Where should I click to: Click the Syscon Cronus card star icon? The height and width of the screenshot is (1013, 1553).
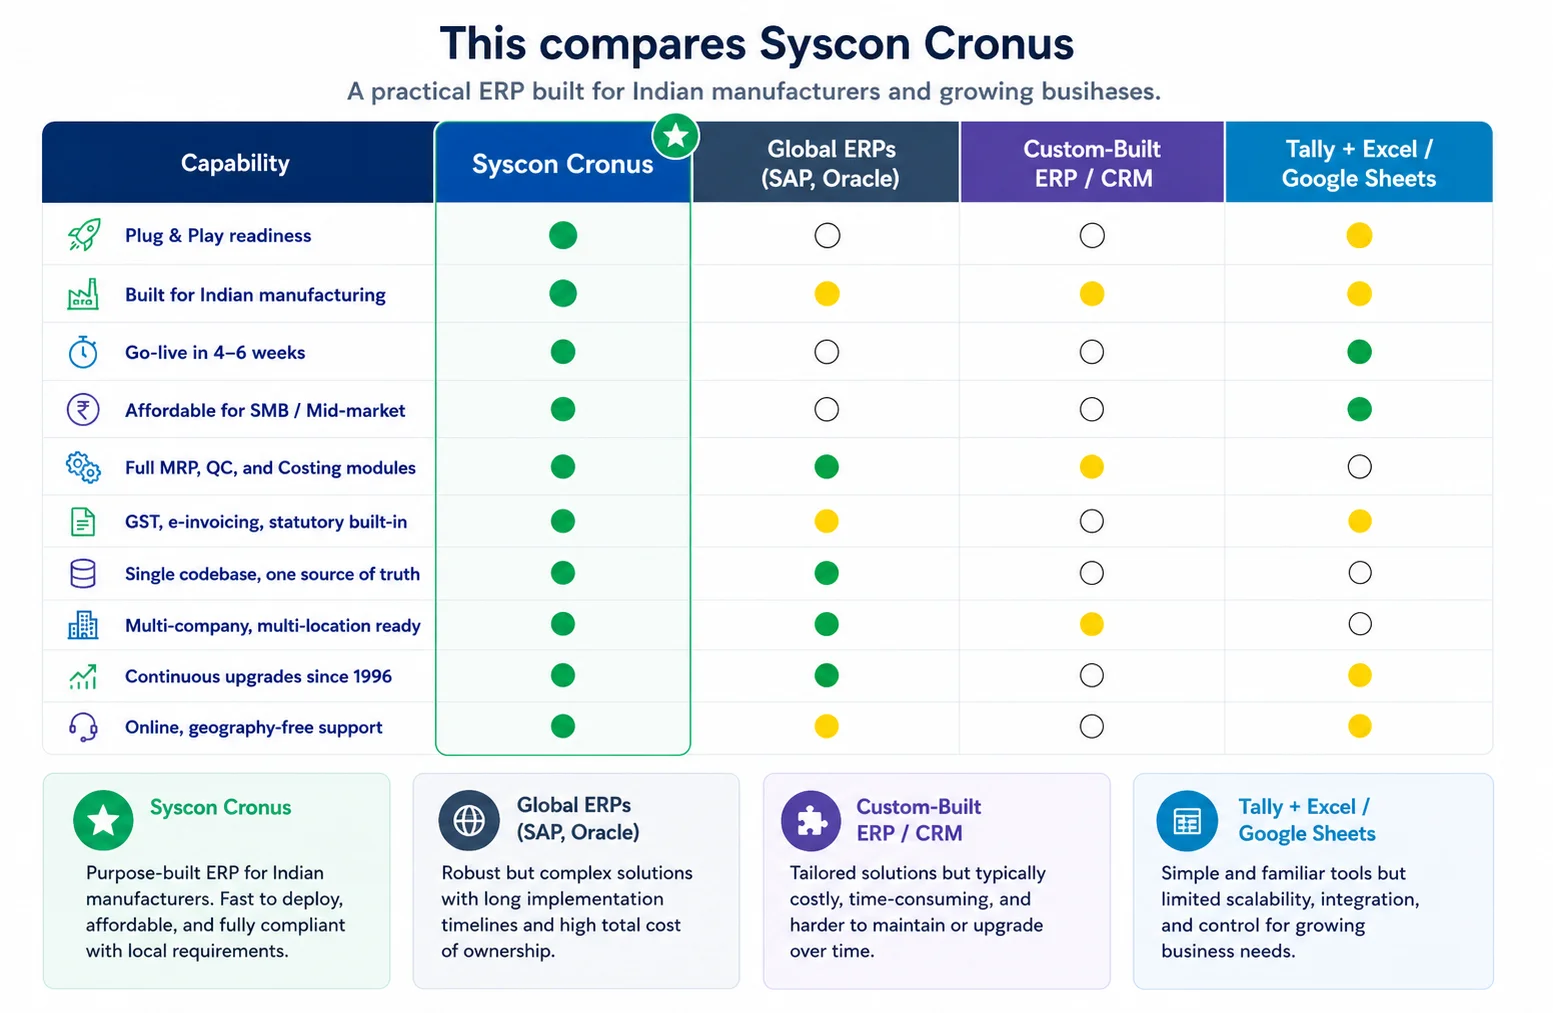[103, 820]
